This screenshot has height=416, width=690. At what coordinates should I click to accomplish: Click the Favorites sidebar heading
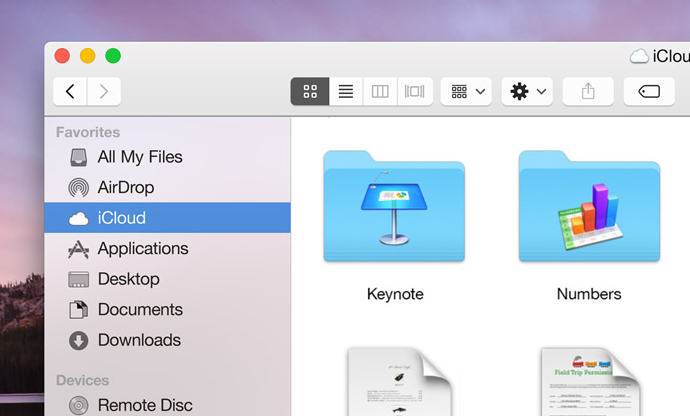click(88, 132)
